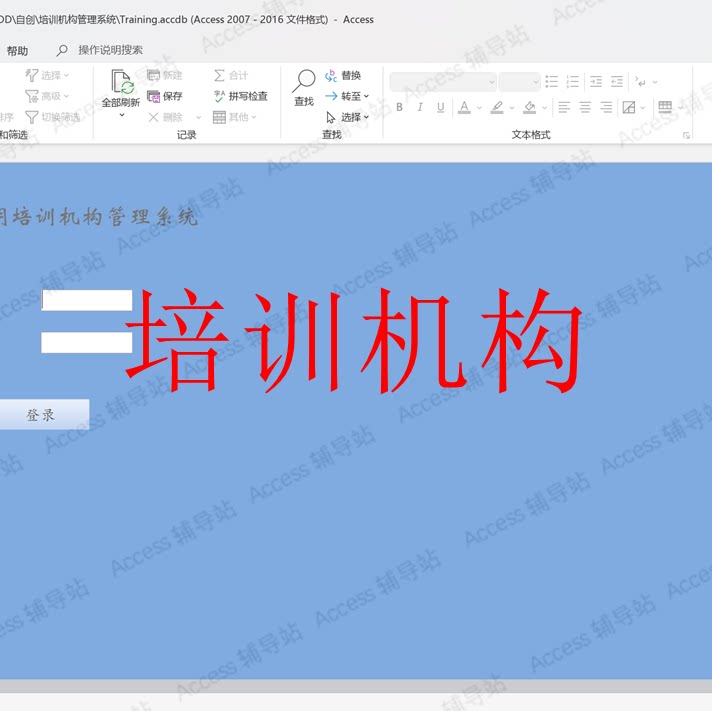This screenshot has height=711, width=712.
Task: Toggle Italic formatting
Action: 420,107
